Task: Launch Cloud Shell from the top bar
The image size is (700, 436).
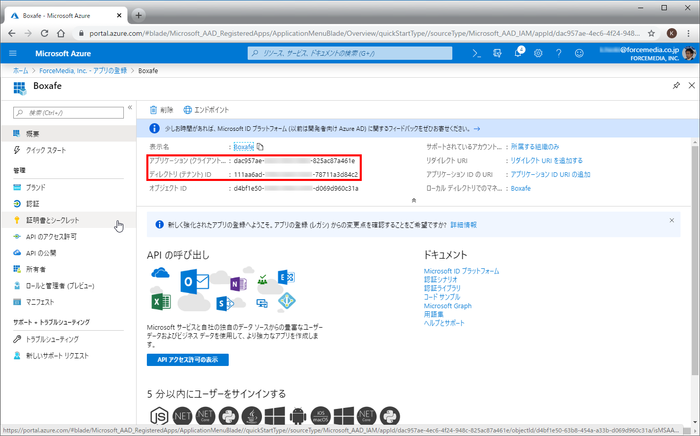Action: (477, 54)
